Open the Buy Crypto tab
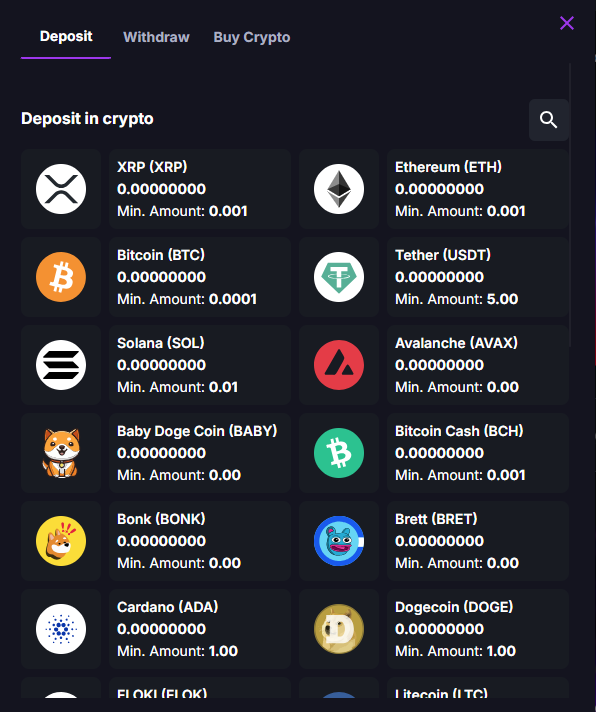 coord(251,37)
